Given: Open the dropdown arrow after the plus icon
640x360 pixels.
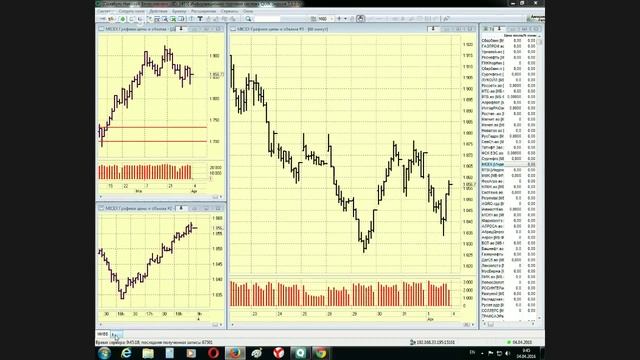Looking at the screenshot, I should click(345, 19).
